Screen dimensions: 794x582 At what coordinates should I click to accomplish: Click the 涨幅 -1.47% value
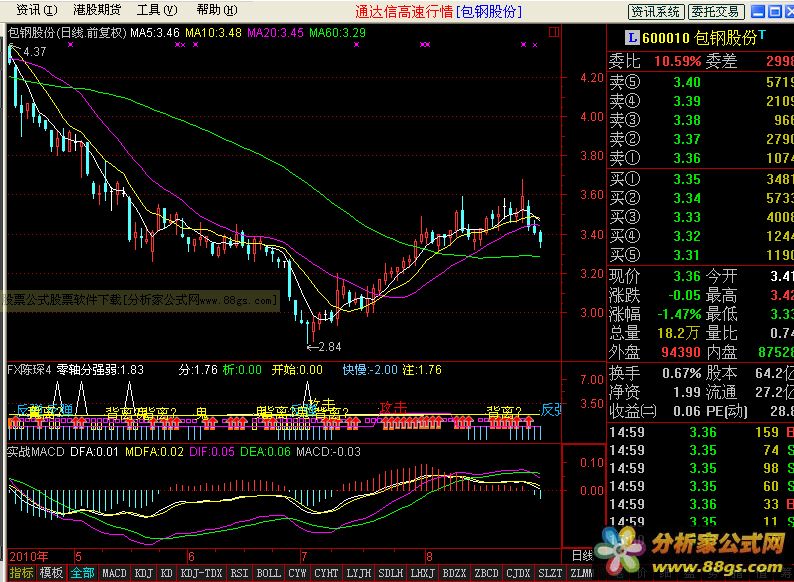(679, 314)
